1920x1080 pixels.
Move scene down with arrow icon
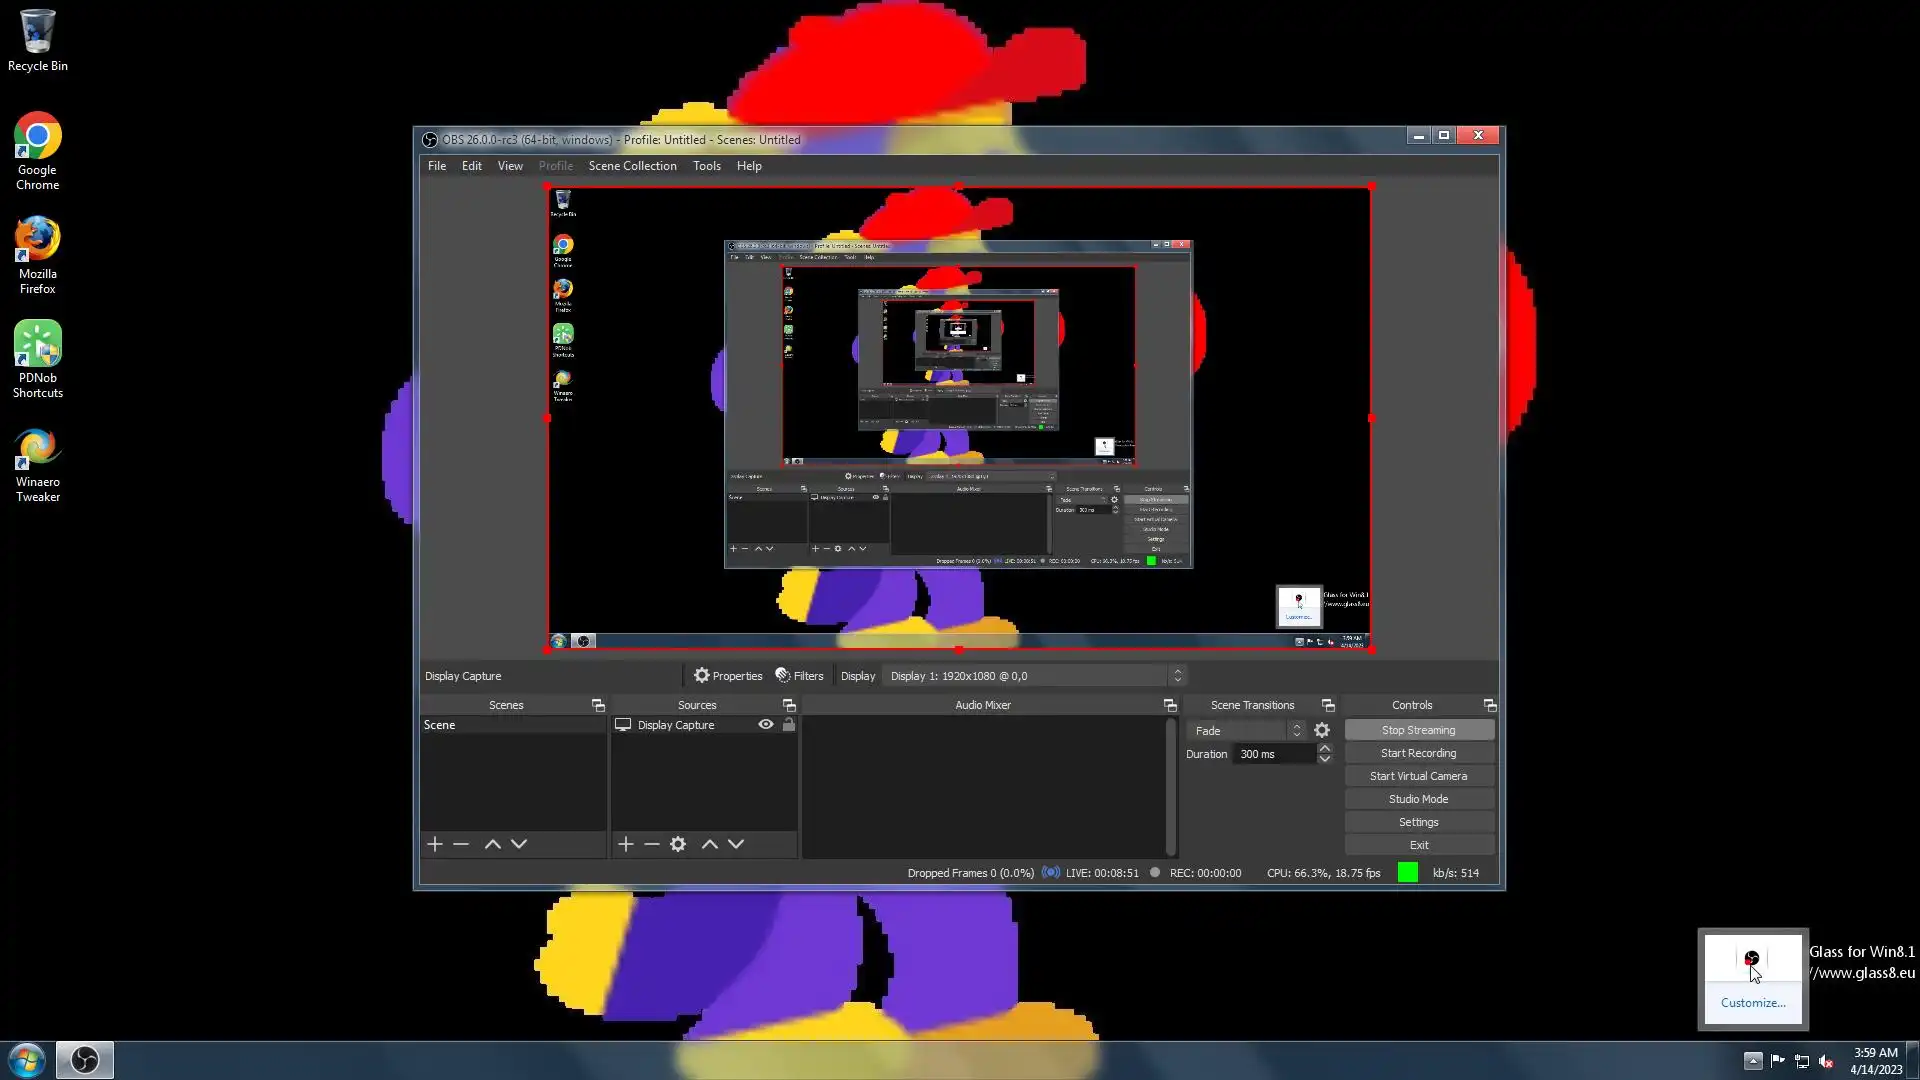coord(519,844)
